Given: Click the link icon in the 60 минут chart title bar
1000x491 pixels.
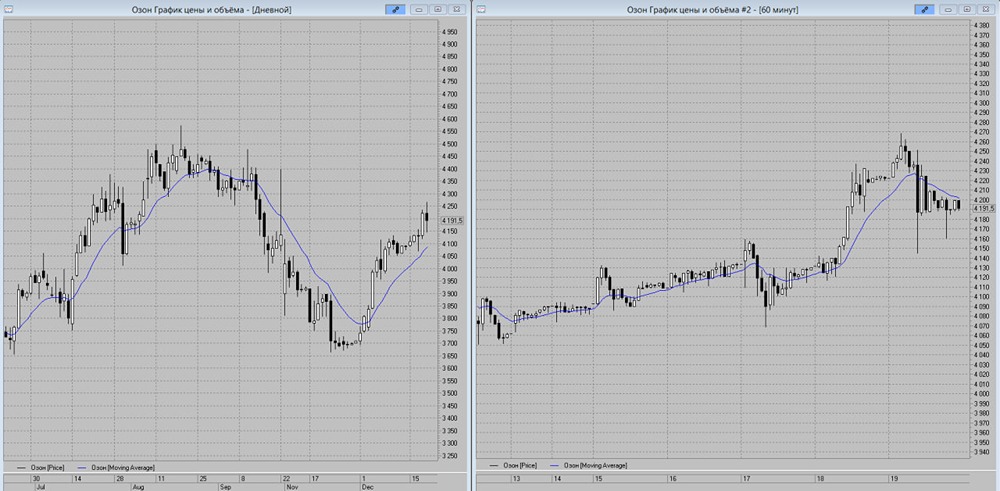Looking at the screenshot, I should 924,10.
